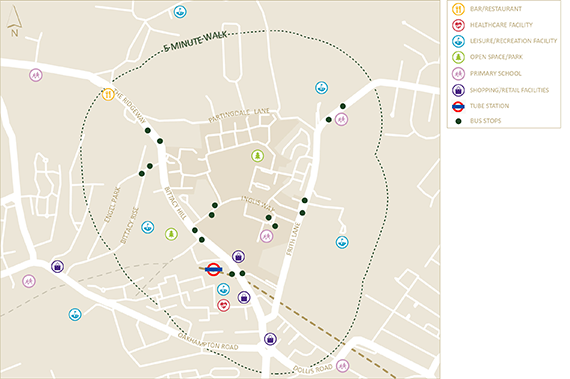Click the Bus Stops green dot in legend
Image resolution: width=570 pixels, height=379 pixels.
(x=458, y=121)
